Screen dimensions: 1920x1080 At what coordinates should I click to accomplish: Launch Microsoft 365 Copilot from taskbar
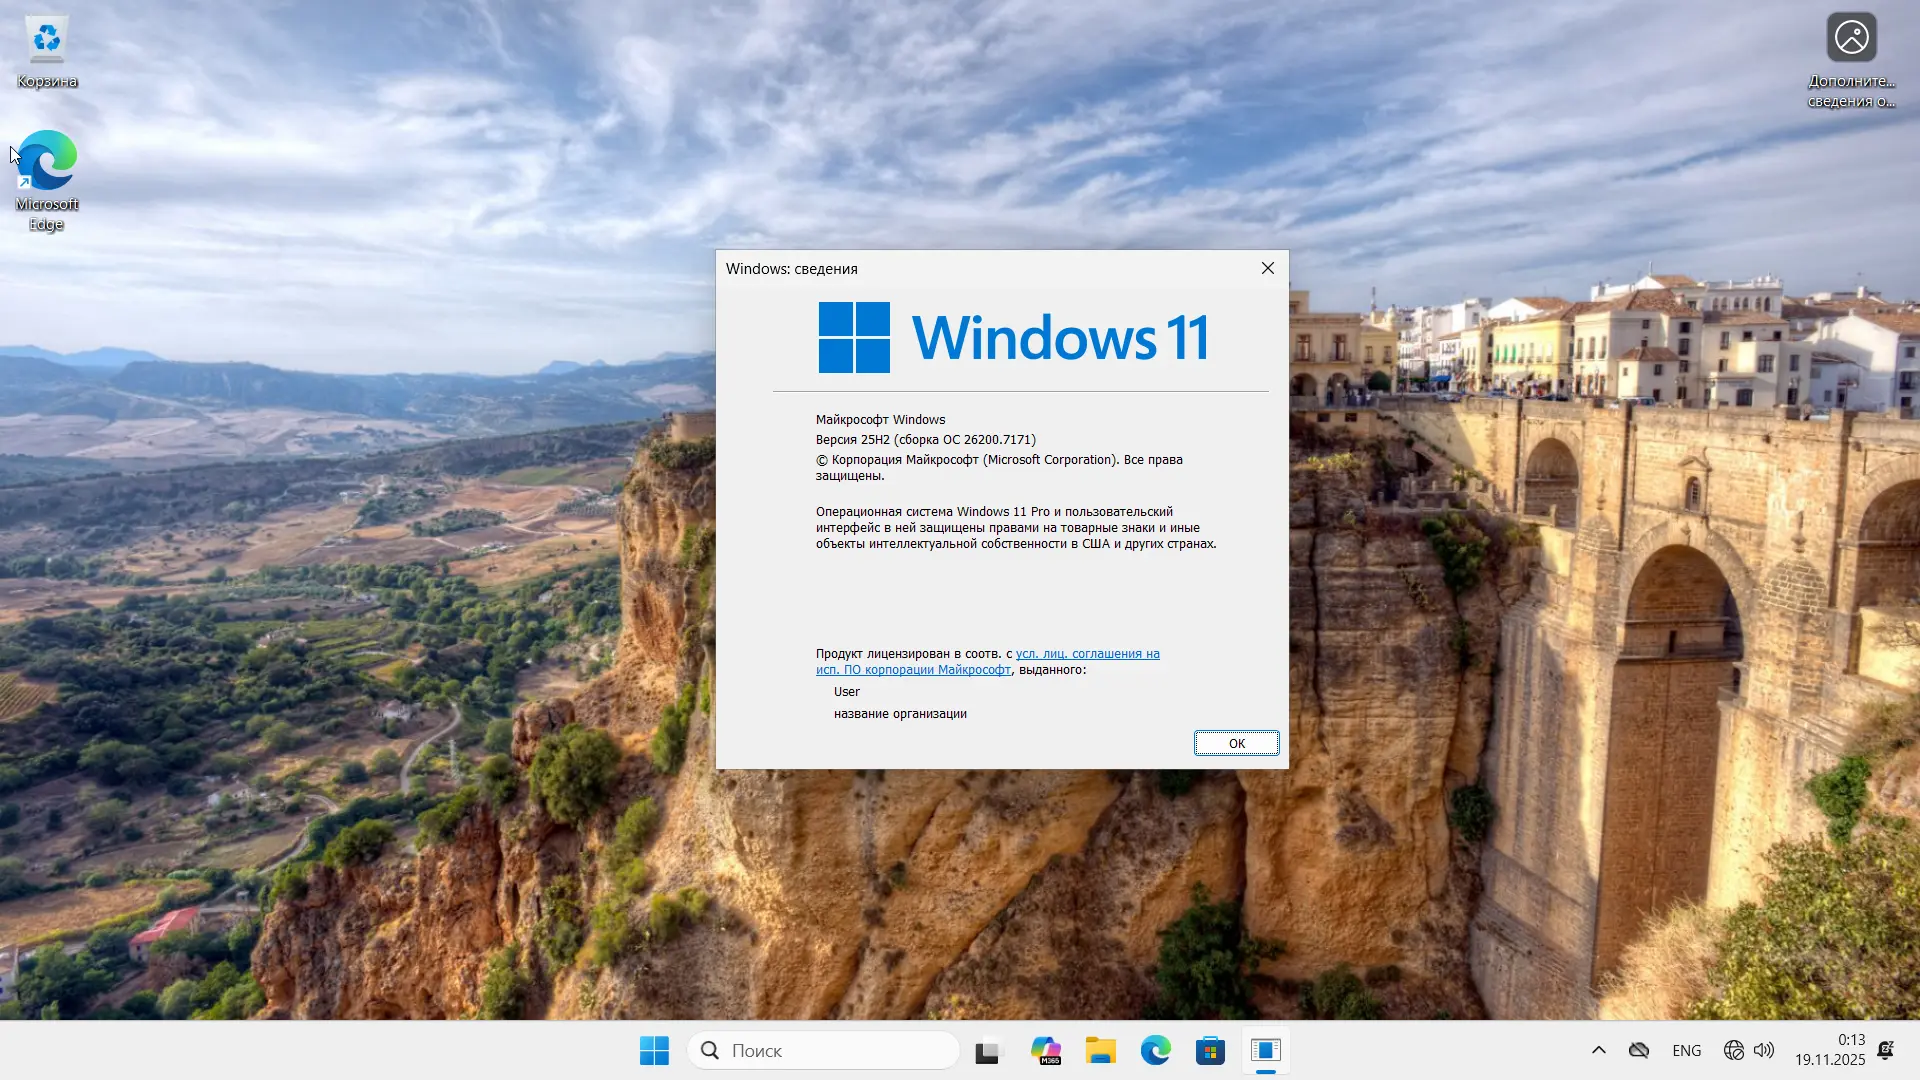1045,1051
